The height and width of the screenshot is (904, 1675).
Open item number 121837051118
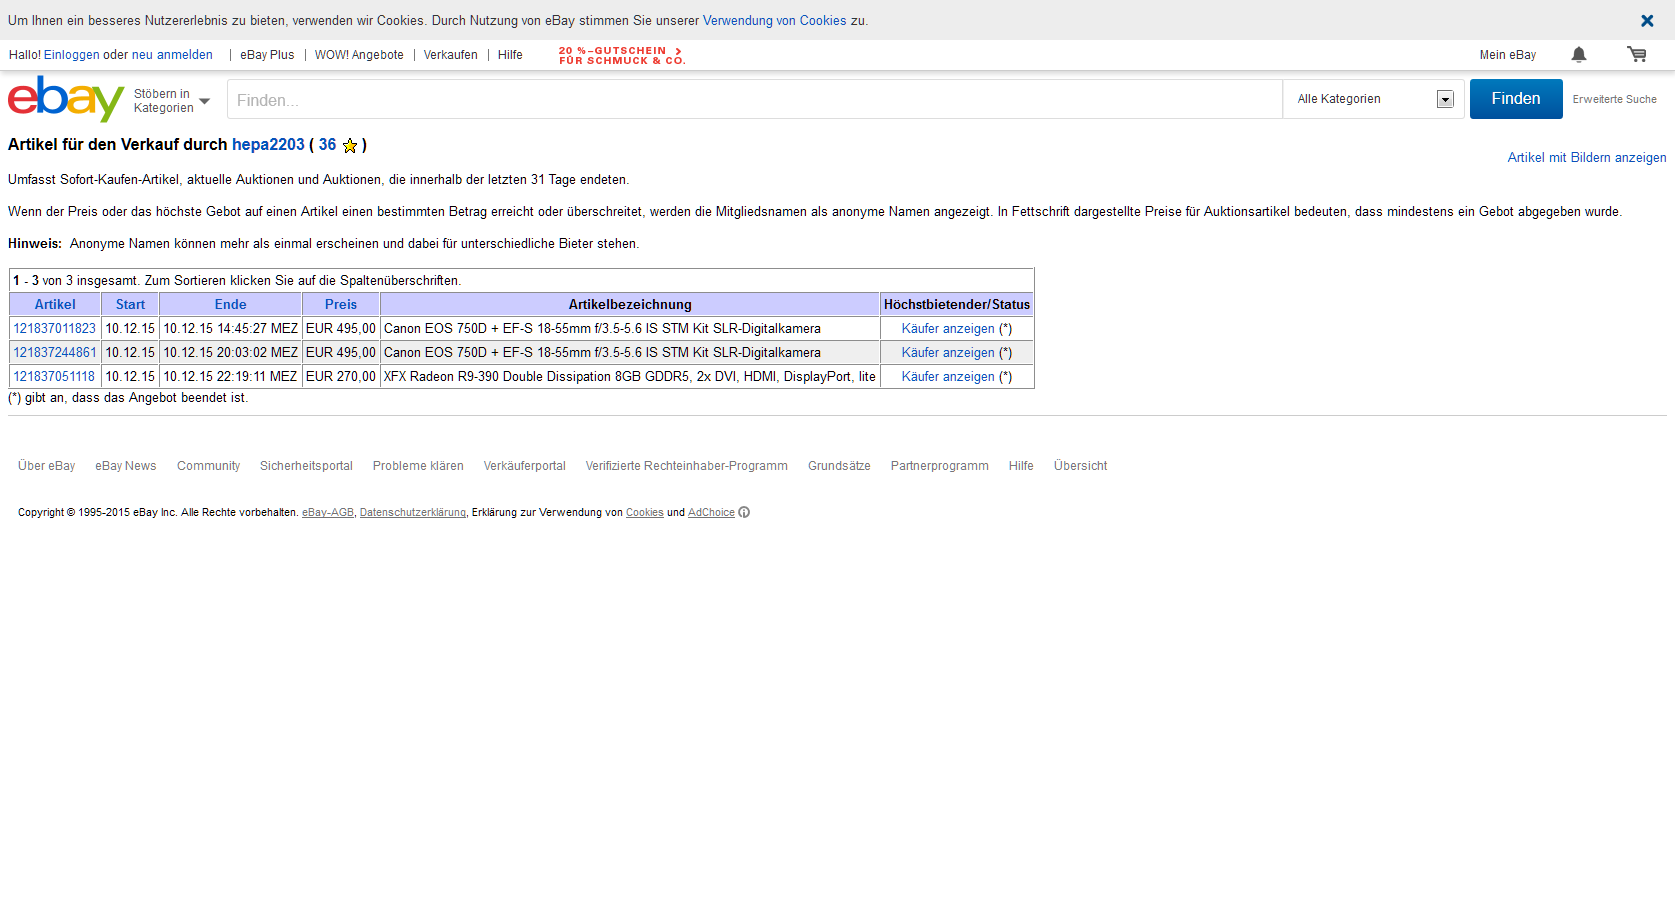pos(54,377)
